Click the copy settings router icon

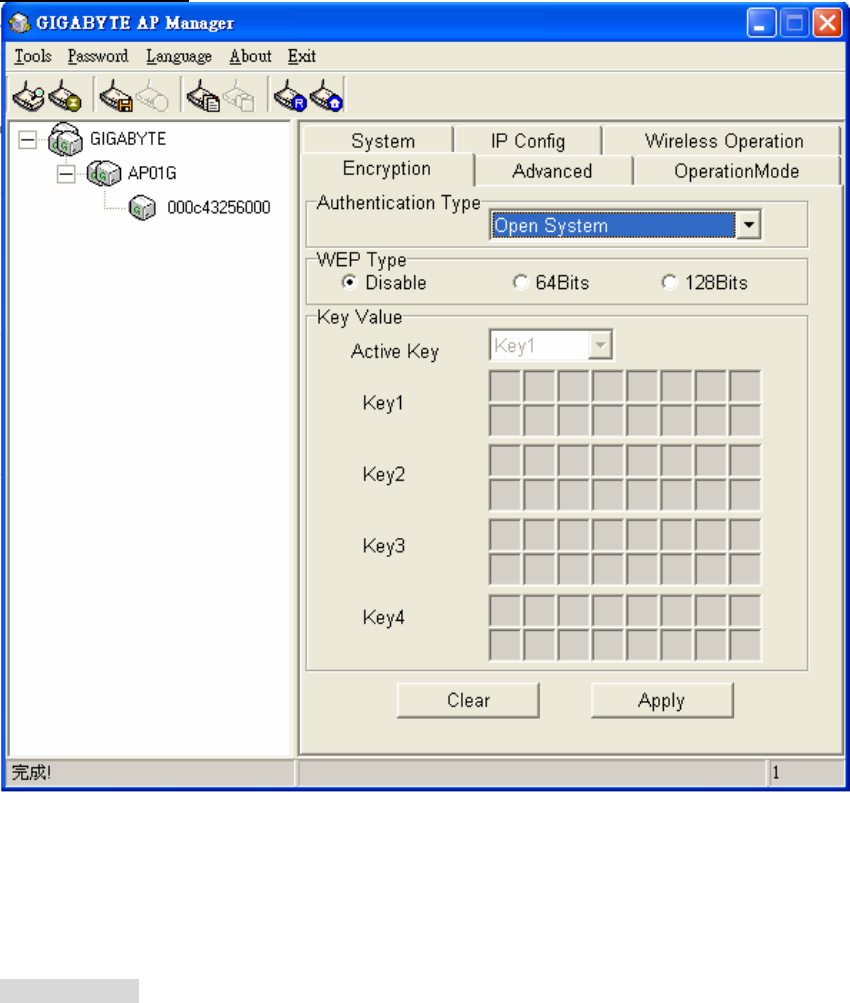pyautogui.click(x=203, y=95)
